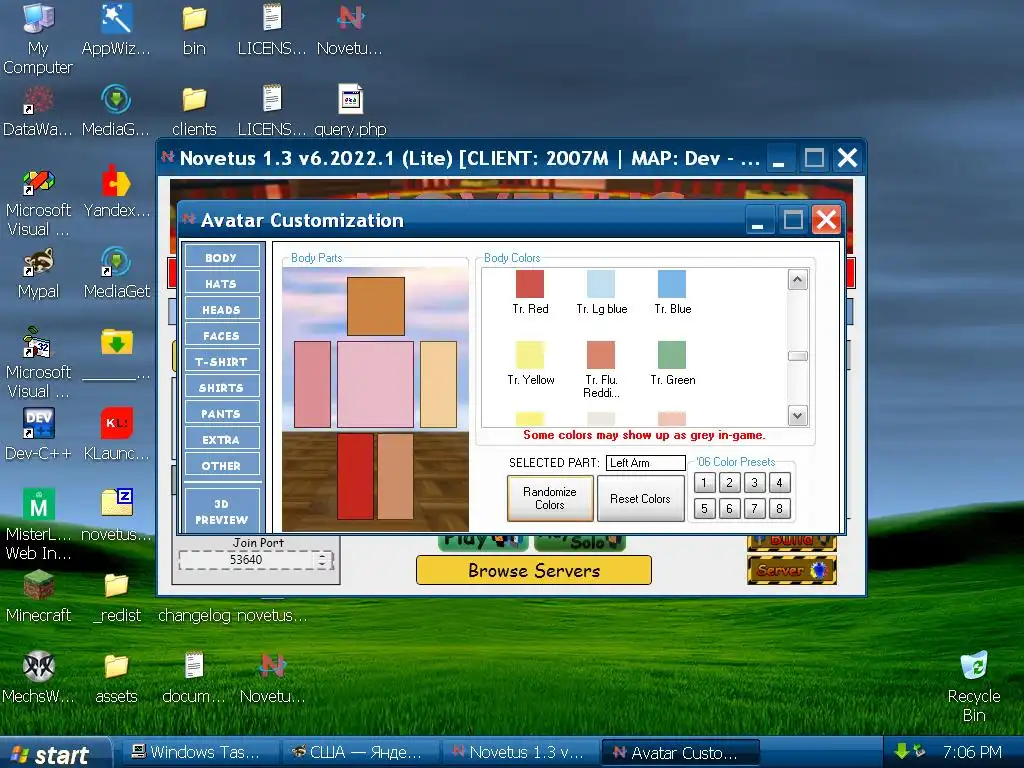The height and width of the screenshot is (768, 1024).
Task: Switch to the EXTRA tab
Action: [222, 440]
